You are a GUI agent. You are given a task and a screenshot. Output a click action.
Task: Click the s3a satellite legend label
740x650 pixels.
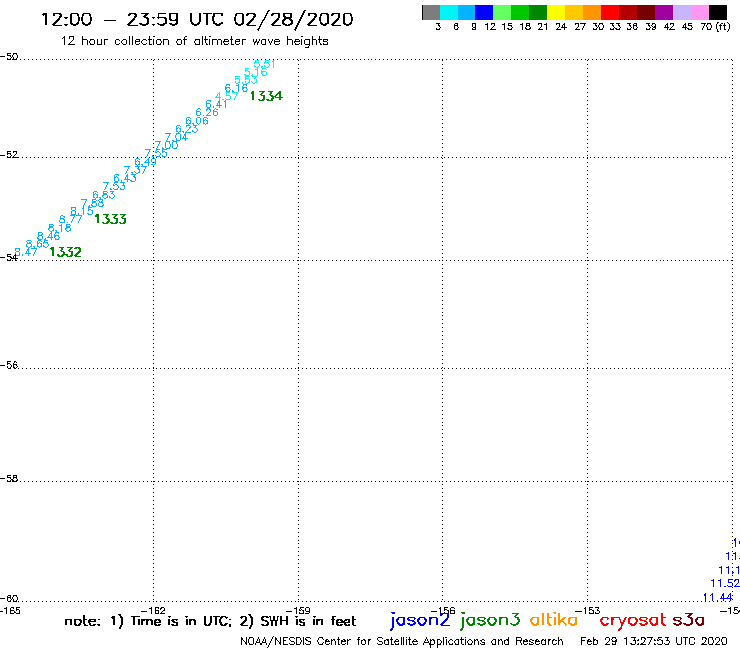[x=689, y=620]
